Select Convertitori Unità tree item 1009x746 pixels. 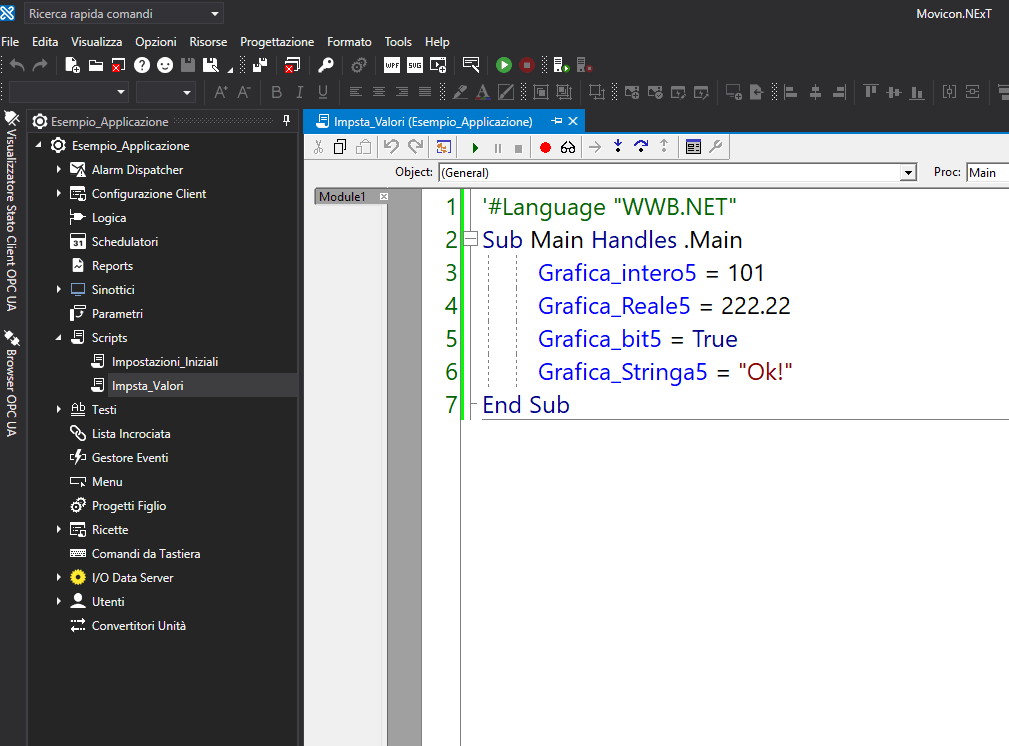point(138,626)
